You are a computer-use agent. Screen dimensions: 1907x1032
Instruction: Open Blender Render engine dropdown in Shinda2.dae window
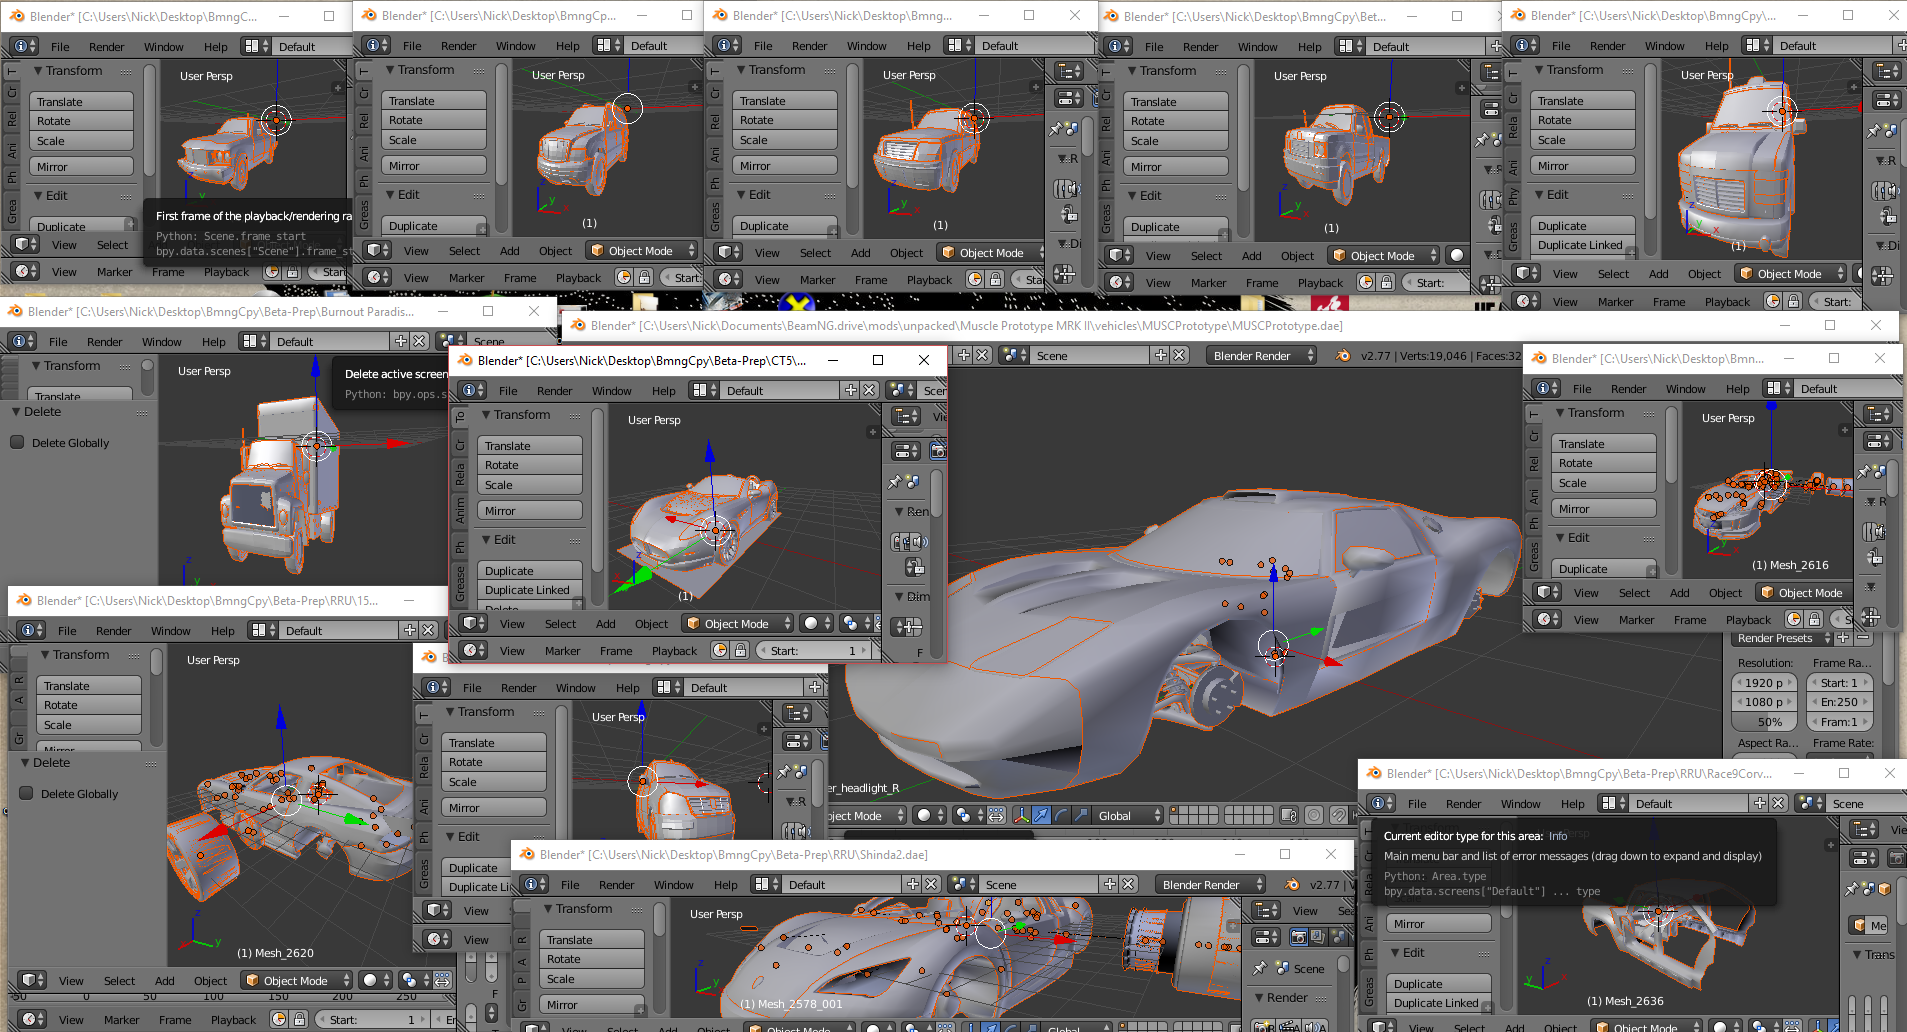[1210, 884]
